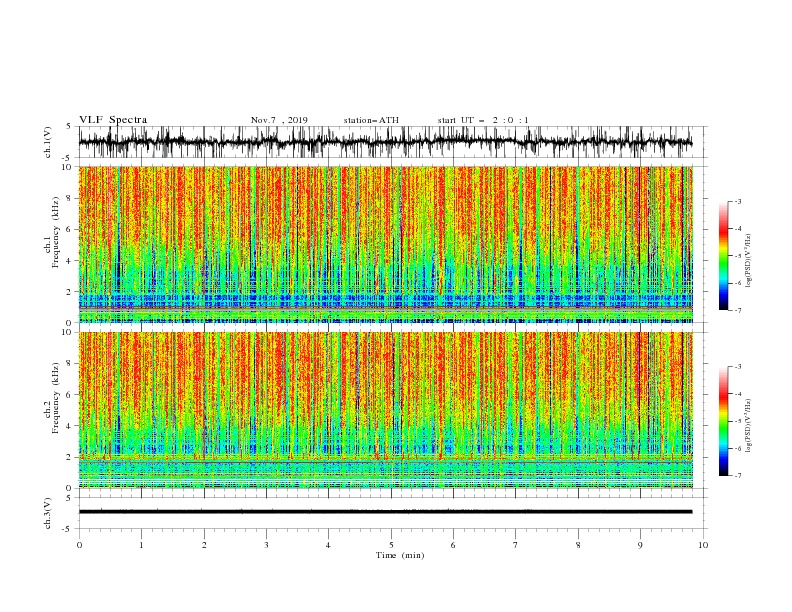Click time axis tick label '3'

(266, 545)
